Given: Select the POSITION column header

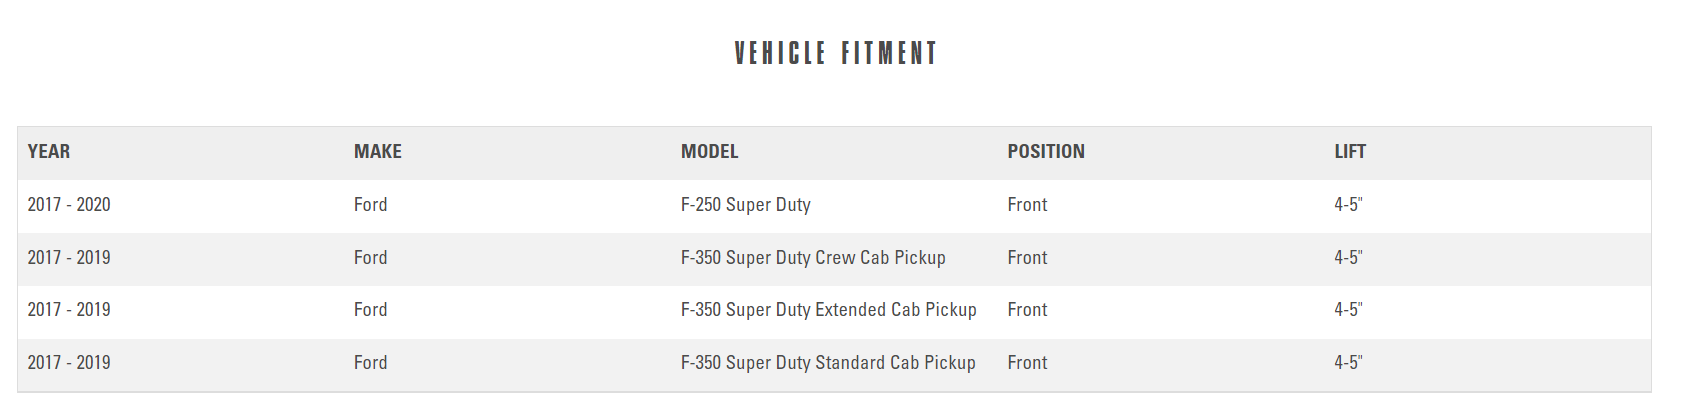Looking at the screenshot, I should coord(1045,152).
